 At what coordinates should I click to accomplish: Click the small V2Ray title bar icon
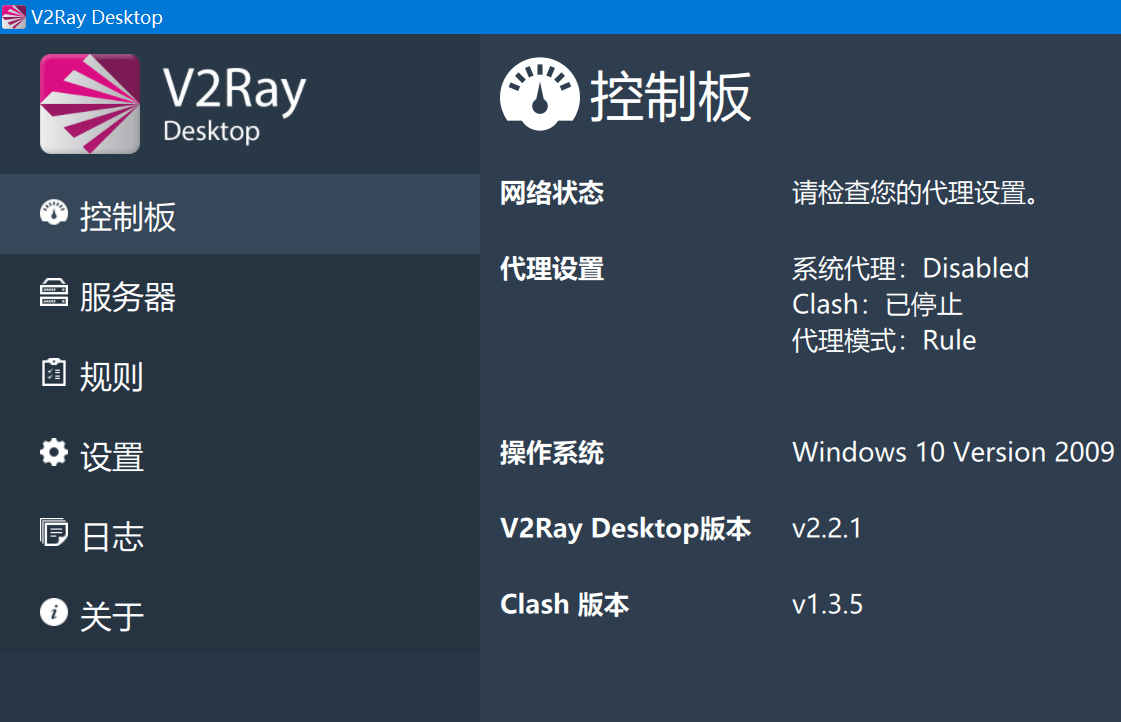tap(14, 17)
